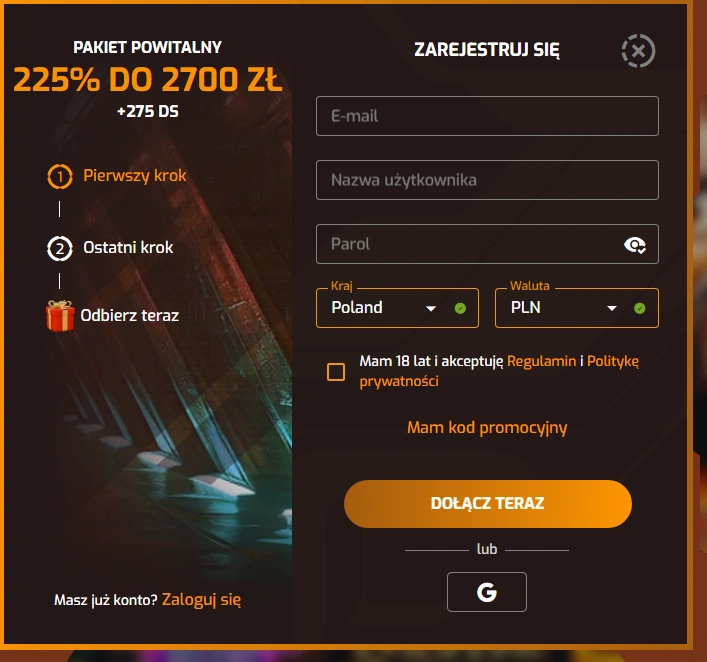The height and width of the screenshot is (662, 707).
Task: Check the 18 lat acceptance checkbox
Action: point(336,372)
